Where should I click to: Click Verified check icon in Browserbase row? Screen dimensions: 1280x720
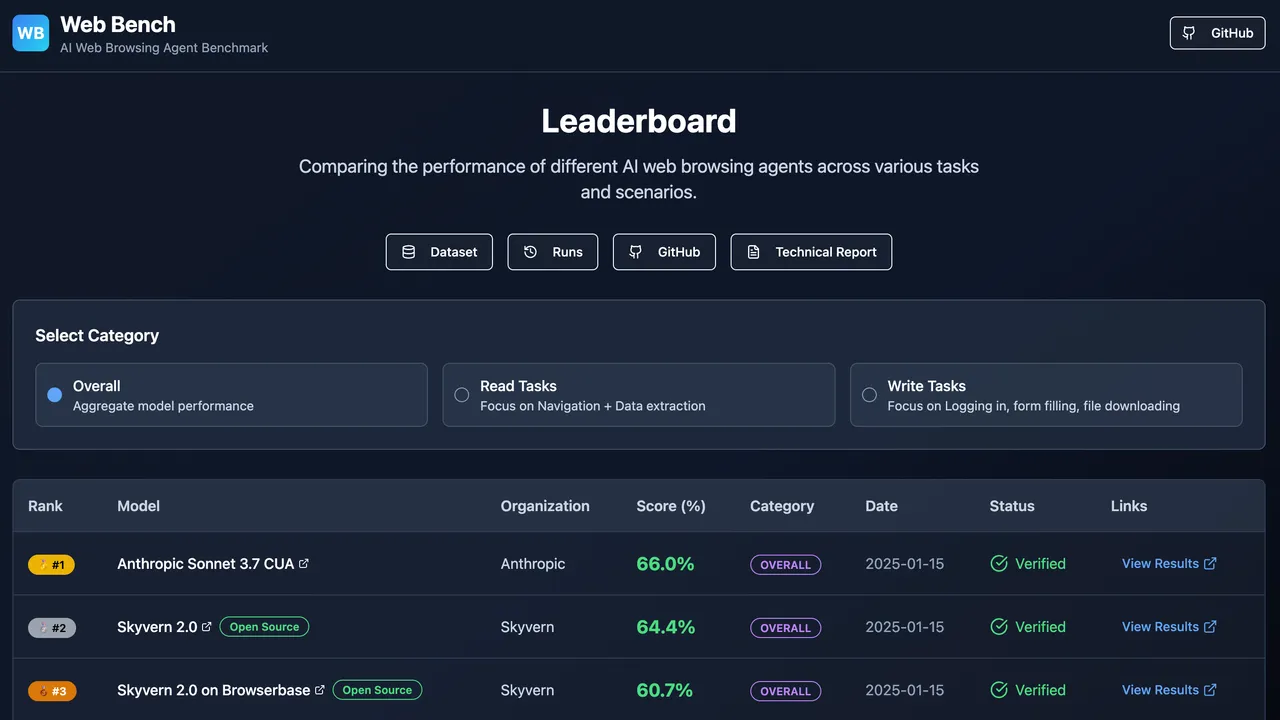coord(999,690)
